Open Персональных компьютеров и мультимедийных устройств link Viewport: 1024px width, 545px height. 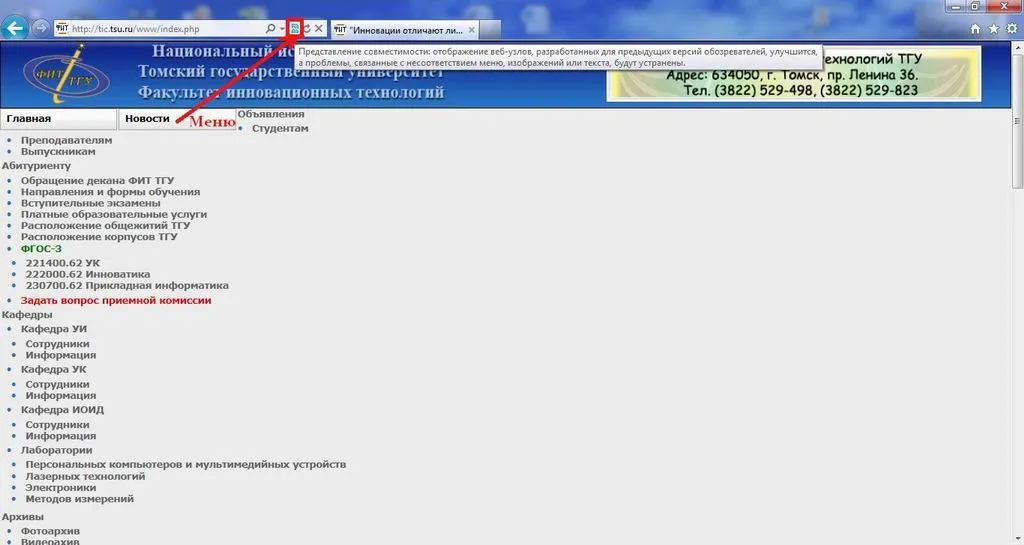186,465
